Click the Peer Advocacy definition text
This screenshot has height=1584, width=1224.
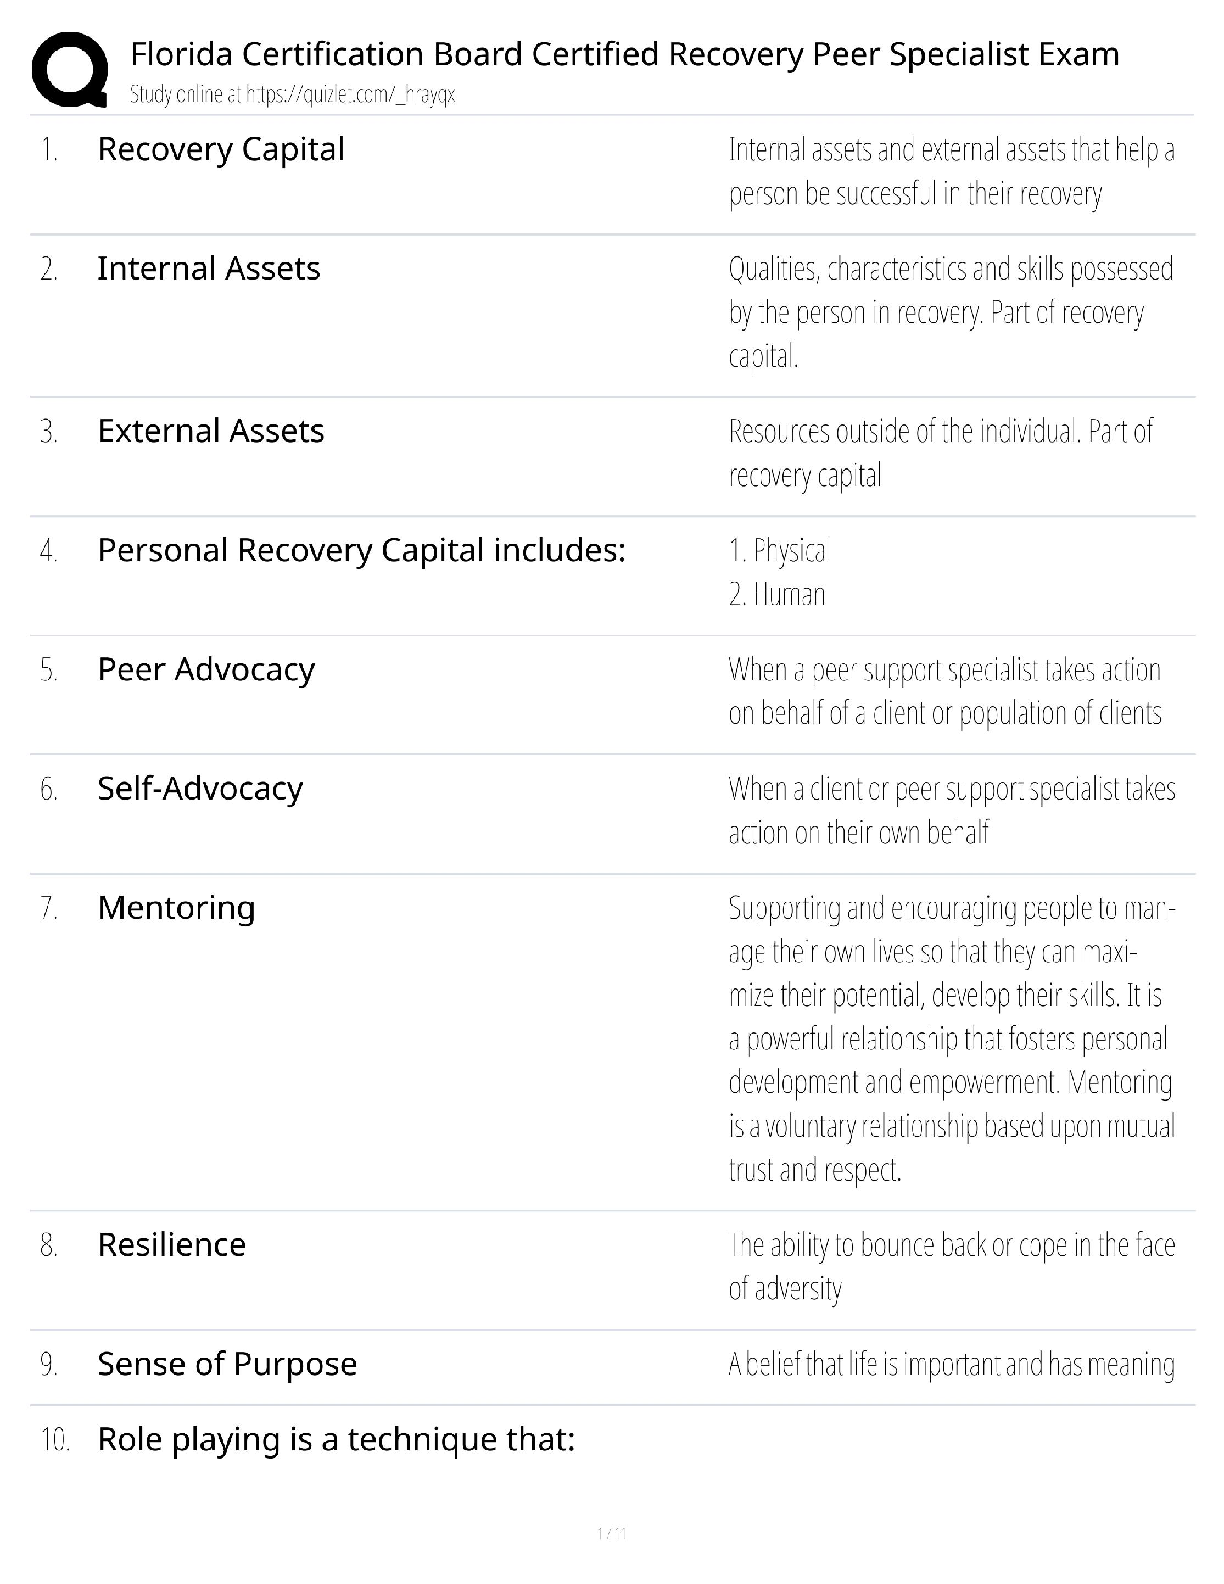[945, 691]
